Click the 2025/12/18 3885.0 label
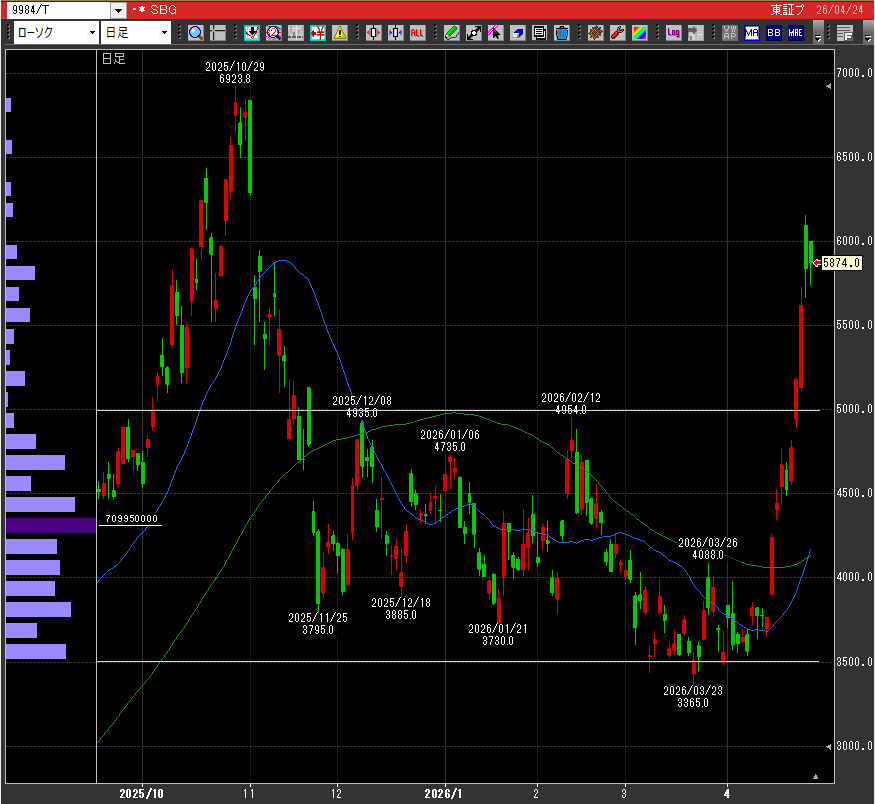Viewport: 875px width, 804px height. pos(401,609)
